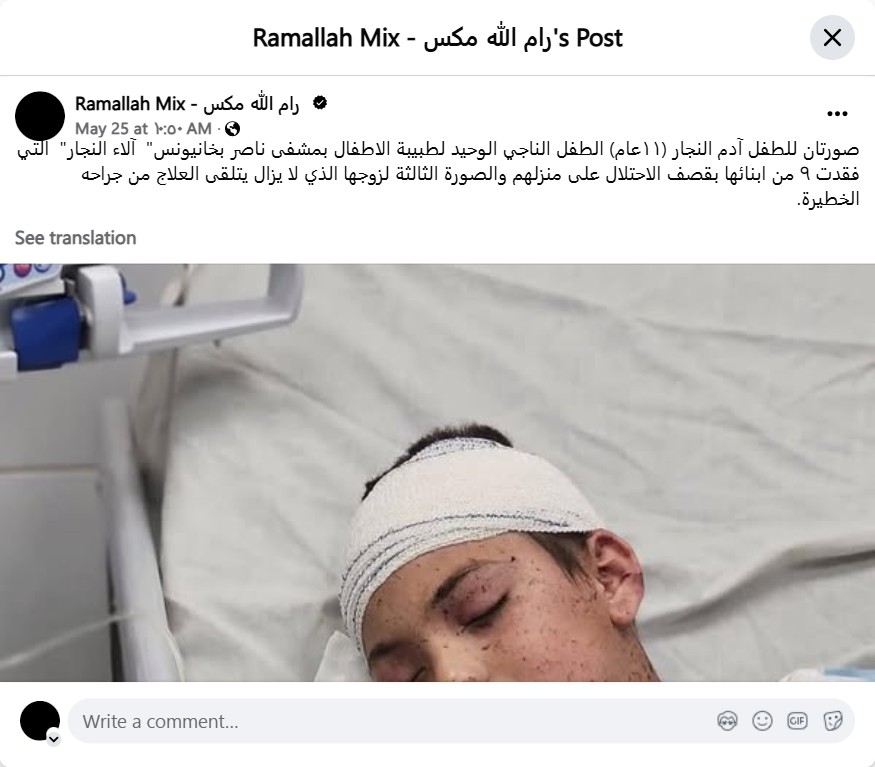875x767 pixels.
Task: Expand the commenter identity switcher arrow
Action: tap(54, 739)
